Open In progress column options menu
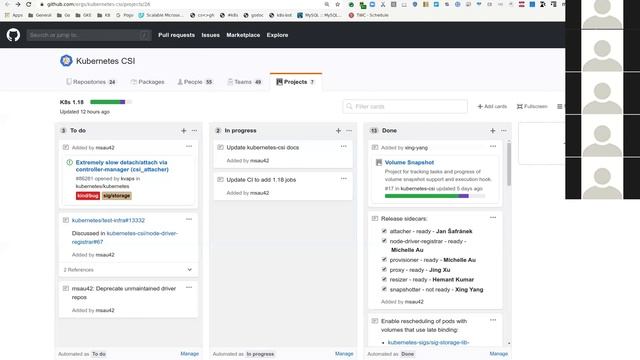Image resolution: width=640 pixels, height=360 pixels. tap(349, 131)
